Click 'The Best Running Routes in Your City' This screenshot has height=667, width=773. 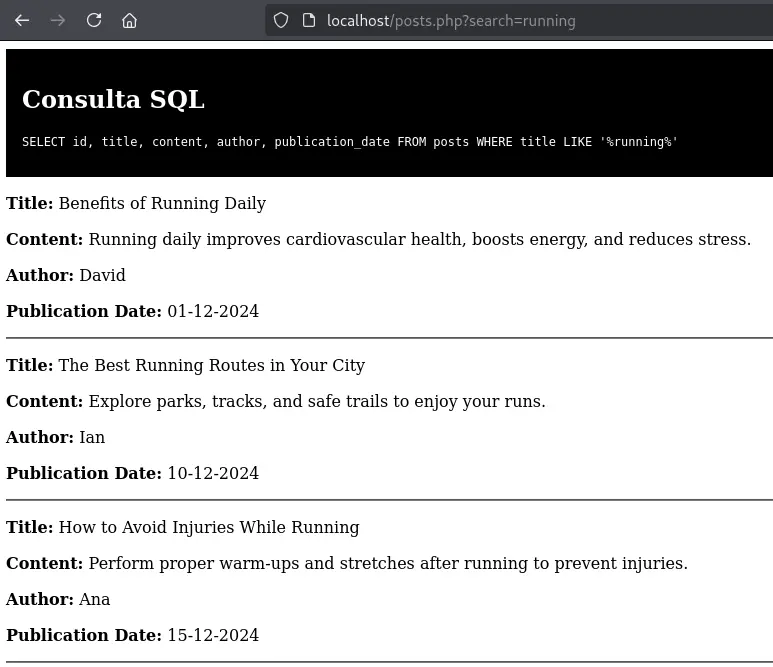click(x=211, y=366)
